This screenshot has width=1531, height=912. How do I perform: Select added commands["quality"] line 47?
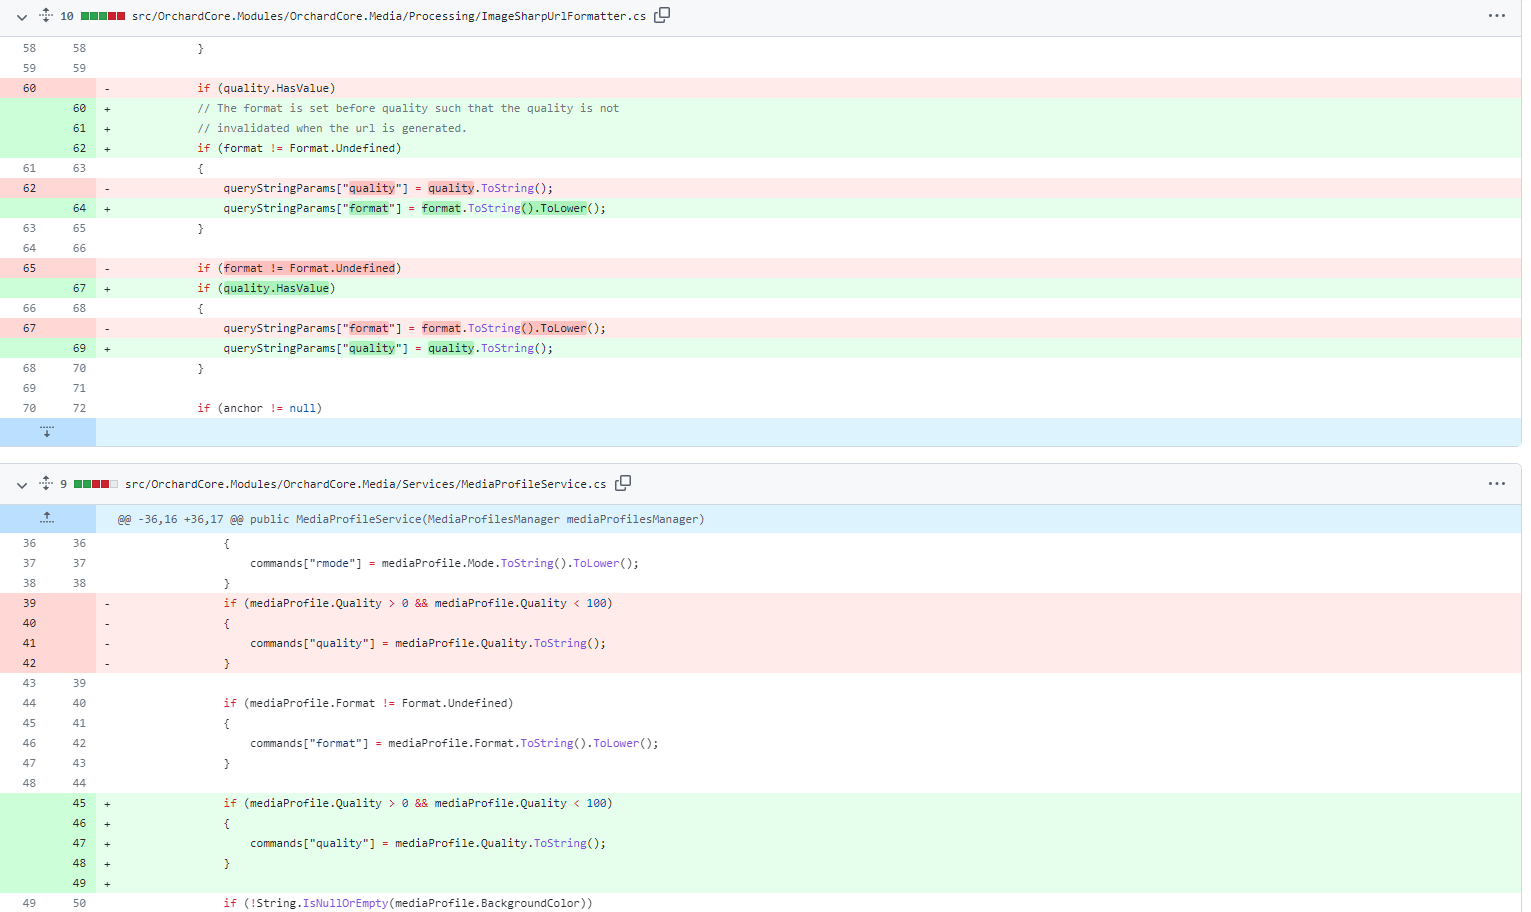428,843
